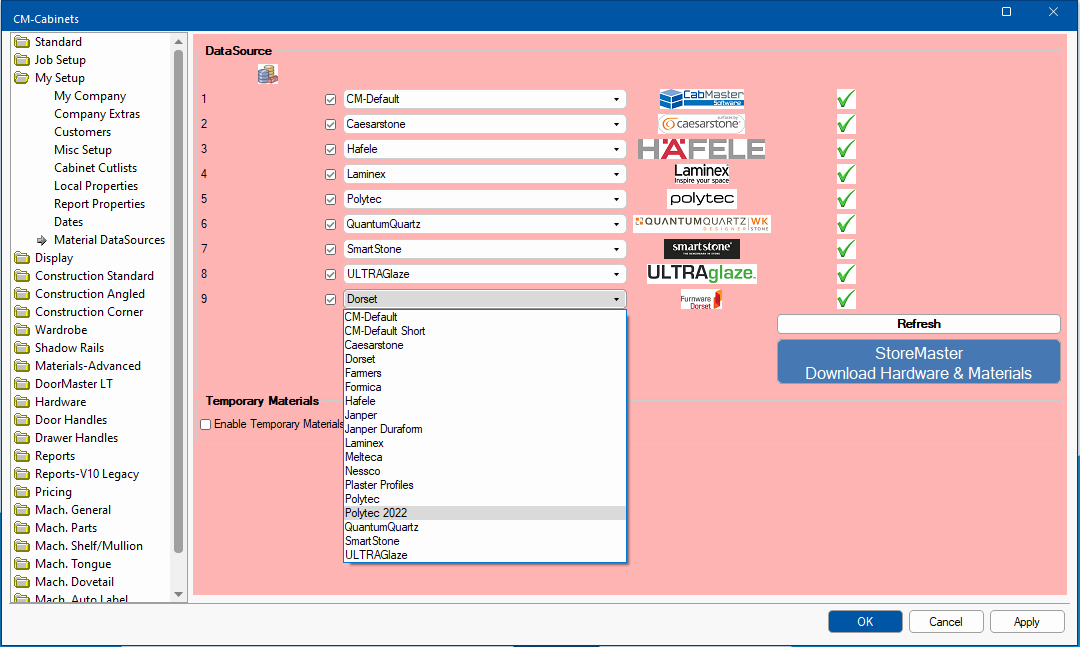Select Melteca in the dropdown list
1080x647 pixels.
(x=485, y=457)
